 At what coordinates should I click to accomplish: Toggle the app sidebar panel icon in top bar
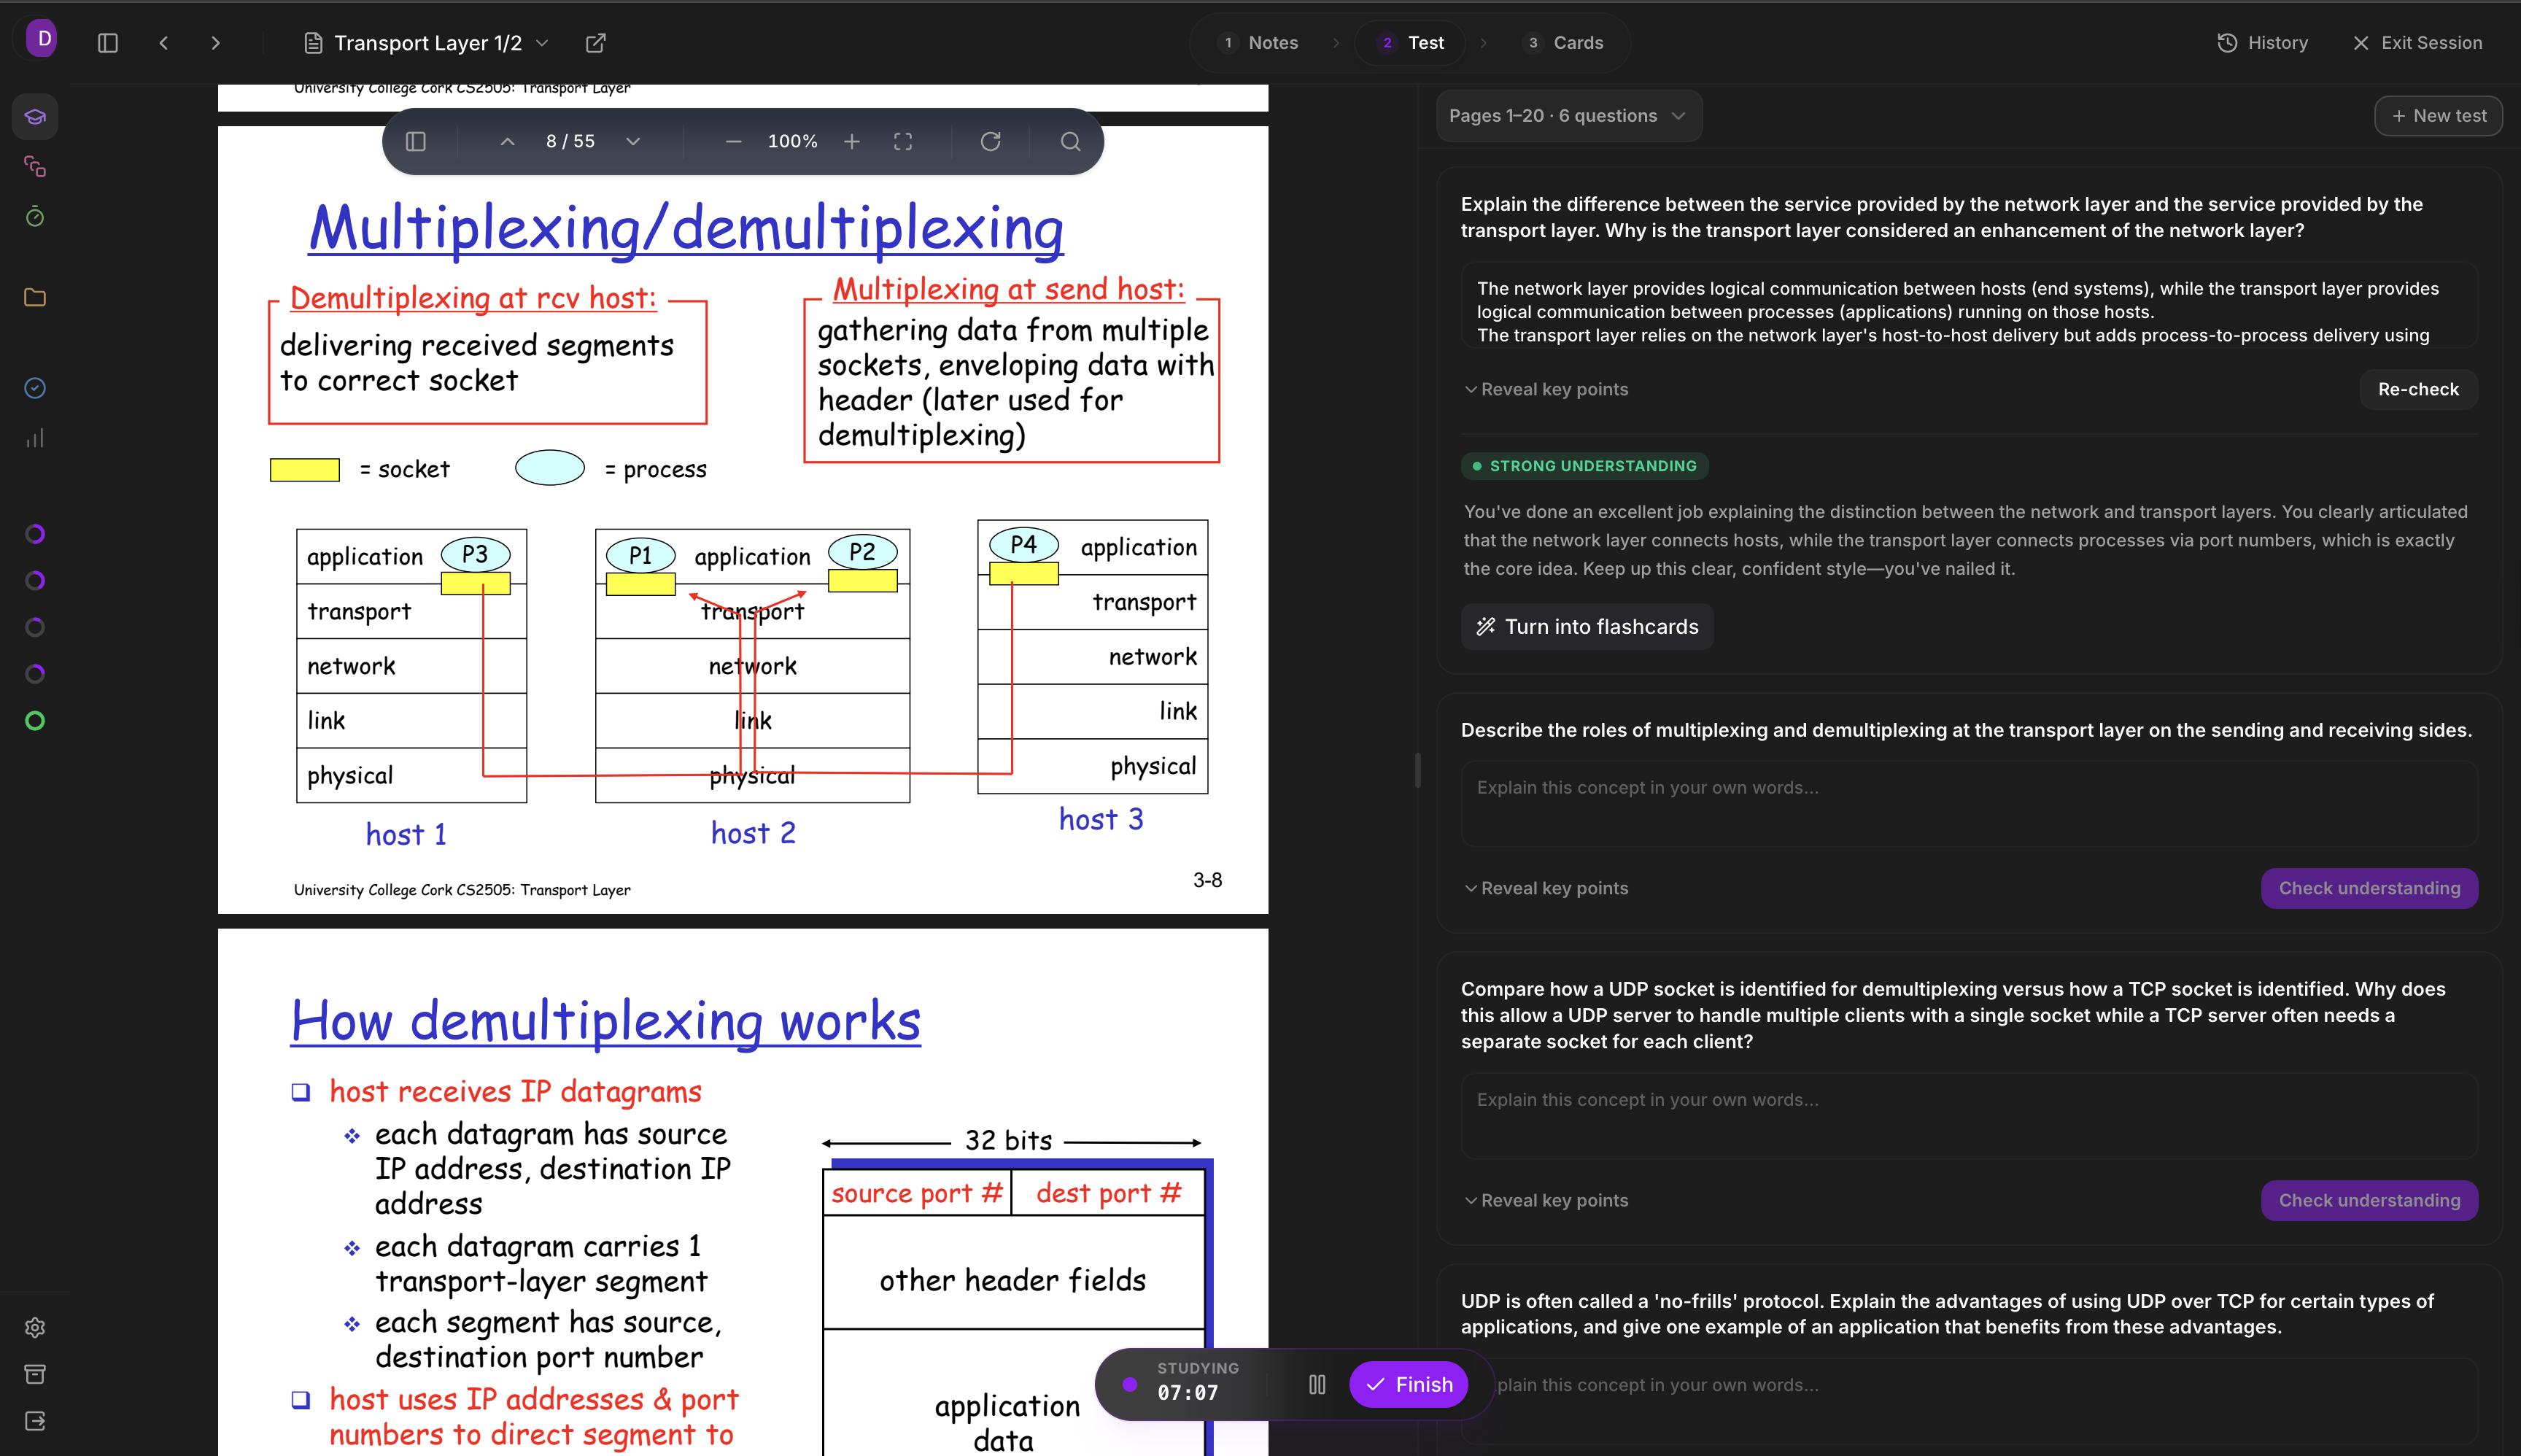(x=108, y=43)
